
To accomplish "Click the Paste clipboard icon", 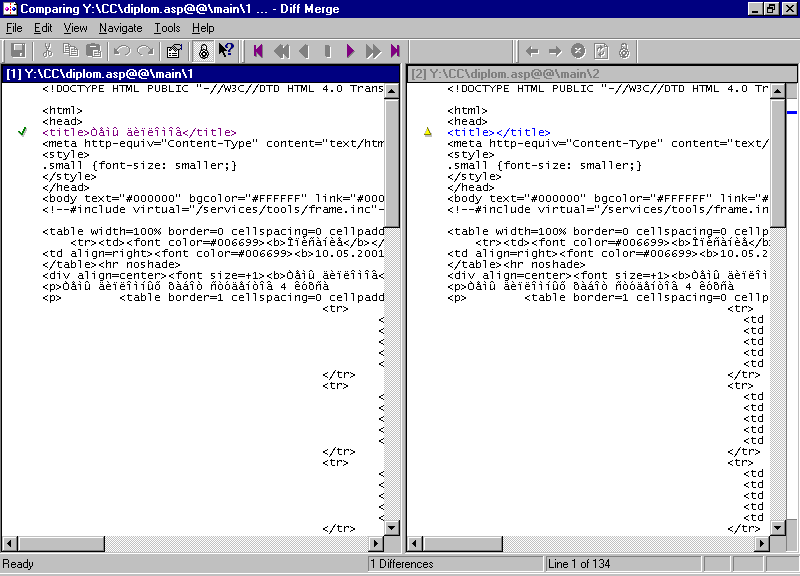I will pos(94,51).
